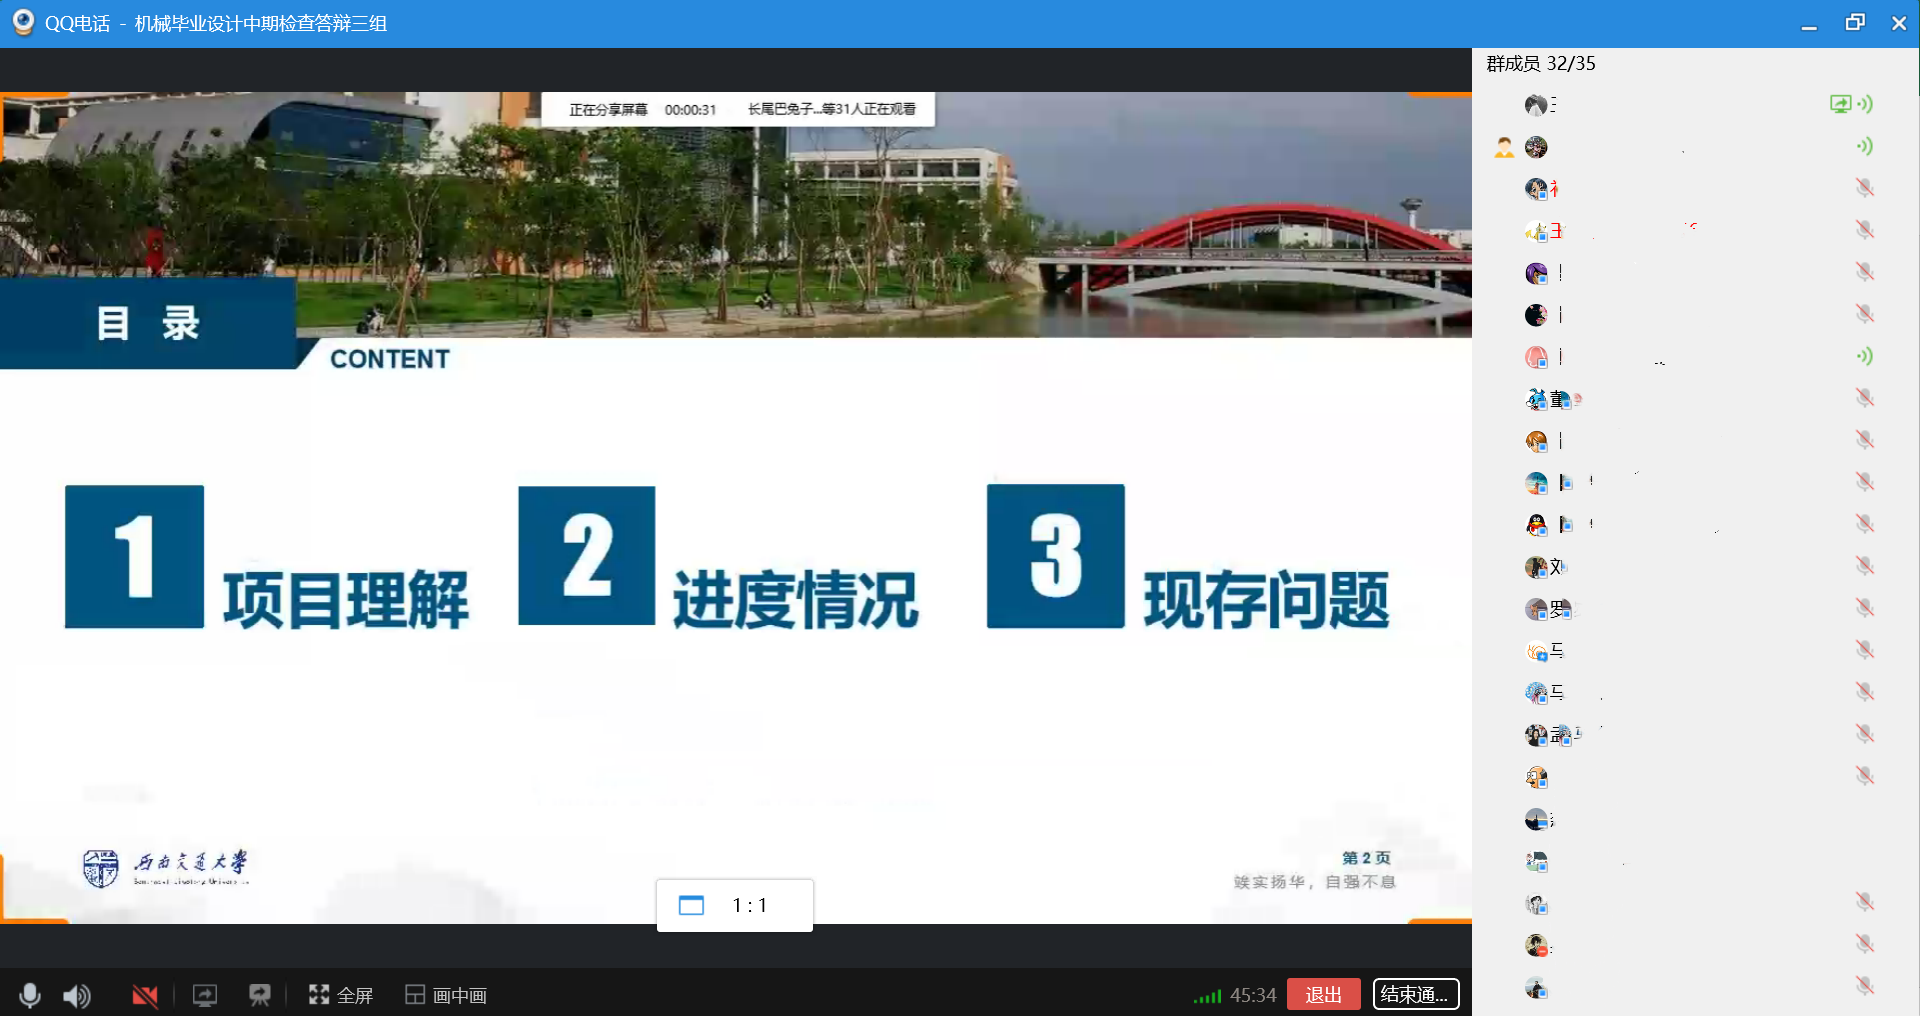The width and height of the screenshot is (1920, 1016).
Task: Select the 1:1 scale option
Action: 749,905
